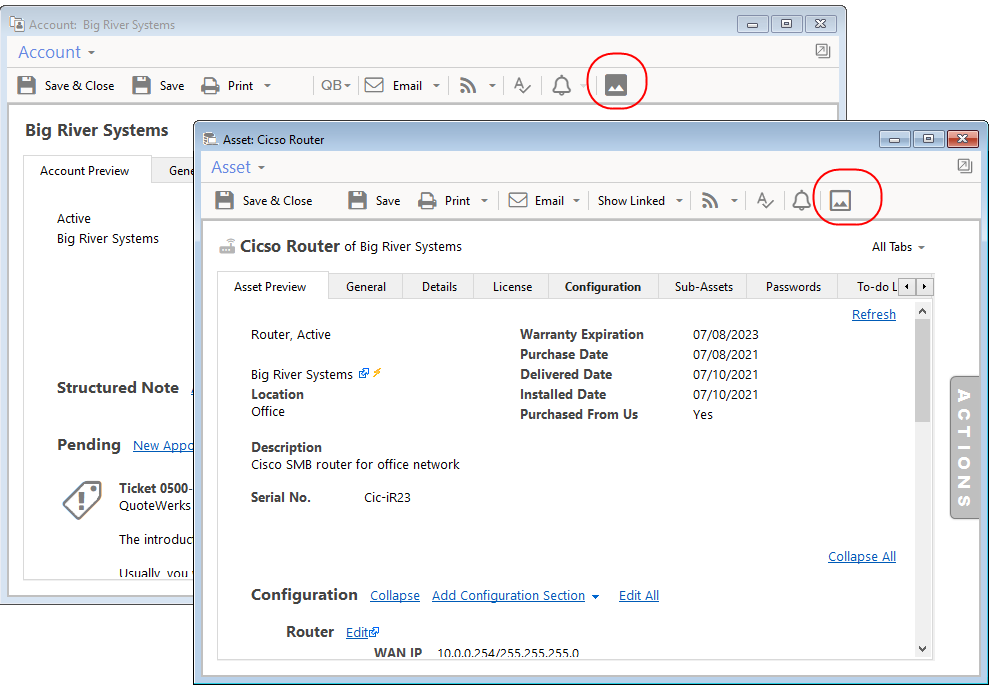The height and width of the screenshot is (692, 992).
Task: Click the image icon in the Asset toolbar
Action: click(840, 201)
